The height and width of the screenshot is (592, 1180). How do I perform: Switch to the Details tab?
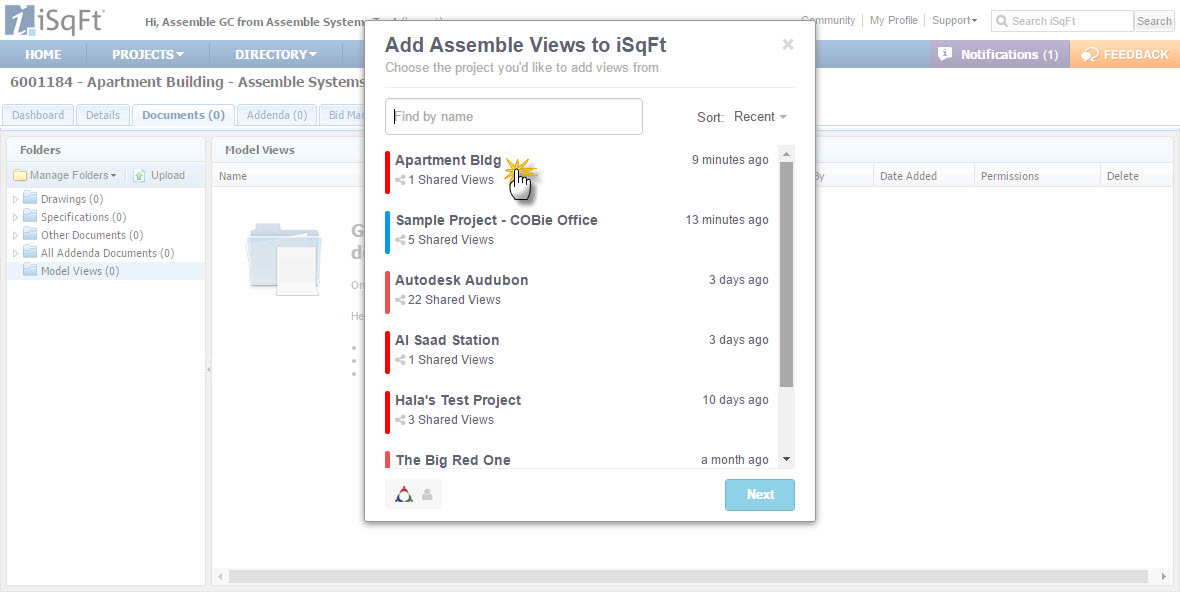tap(102, 115)
